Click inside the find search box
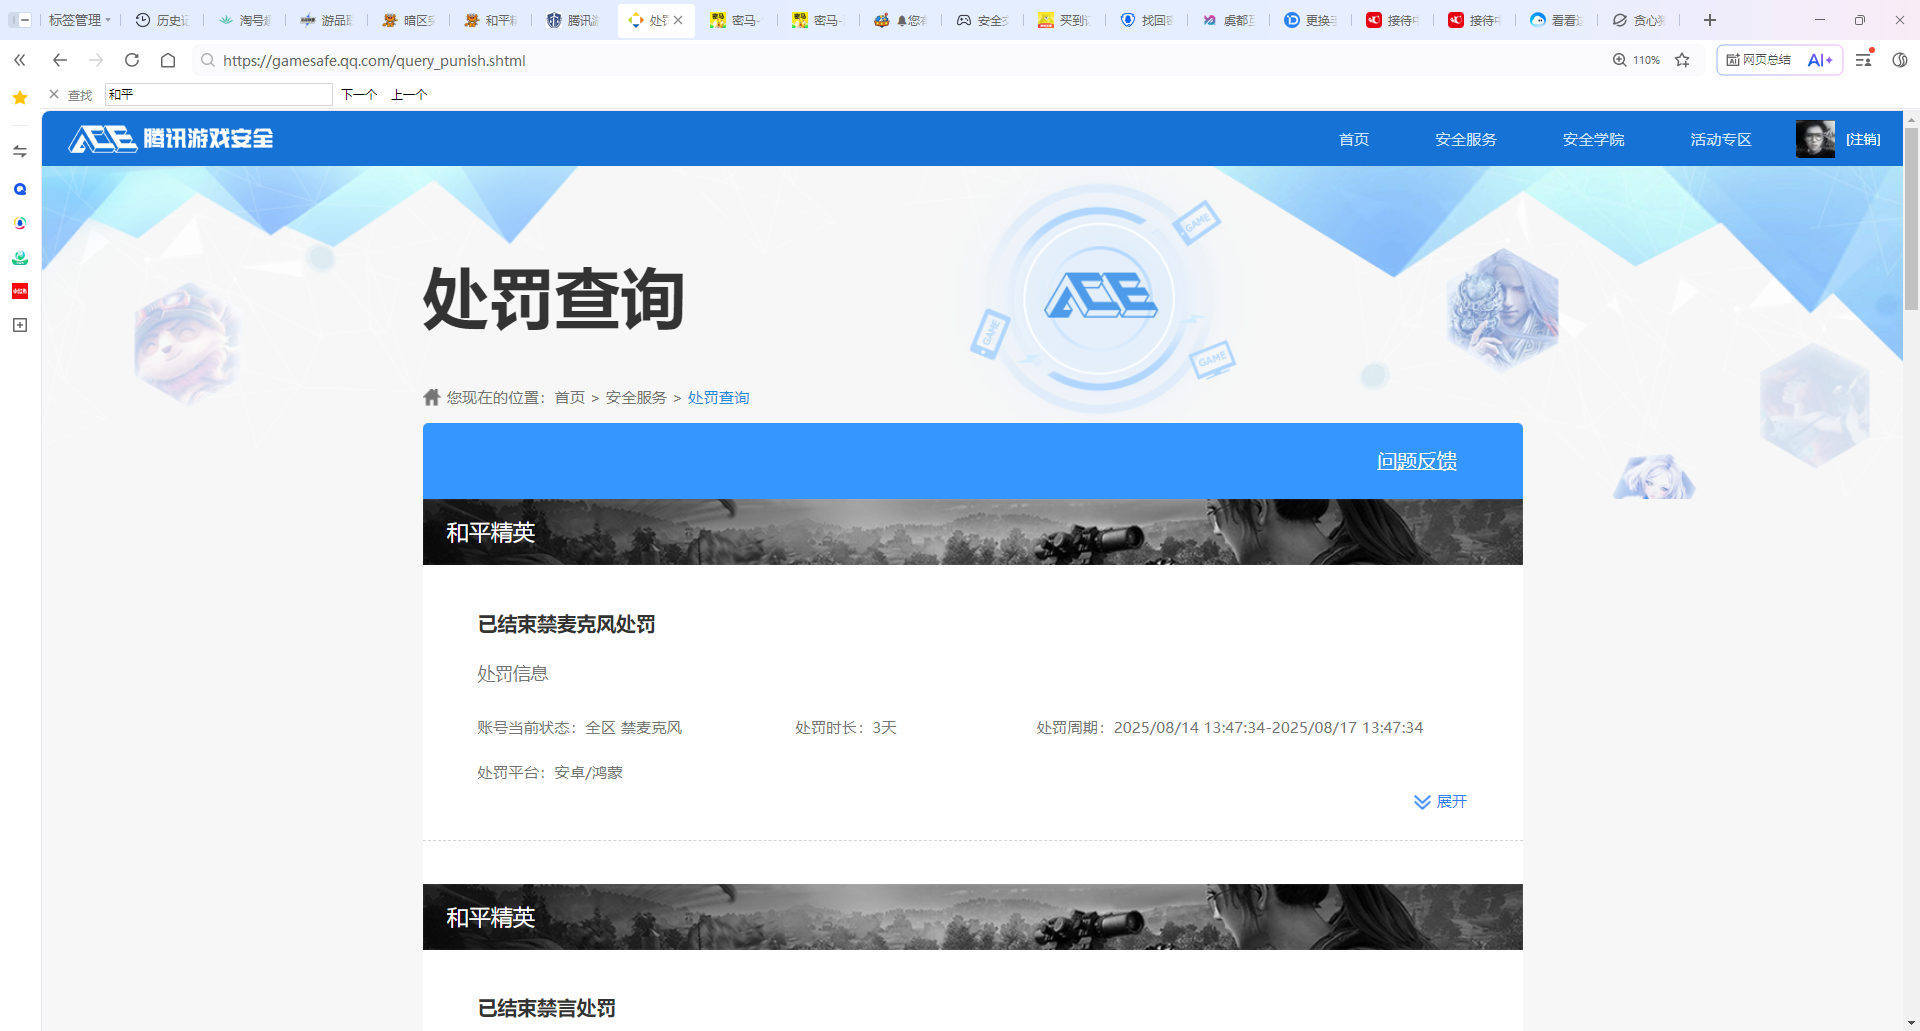 pos(218,94)
